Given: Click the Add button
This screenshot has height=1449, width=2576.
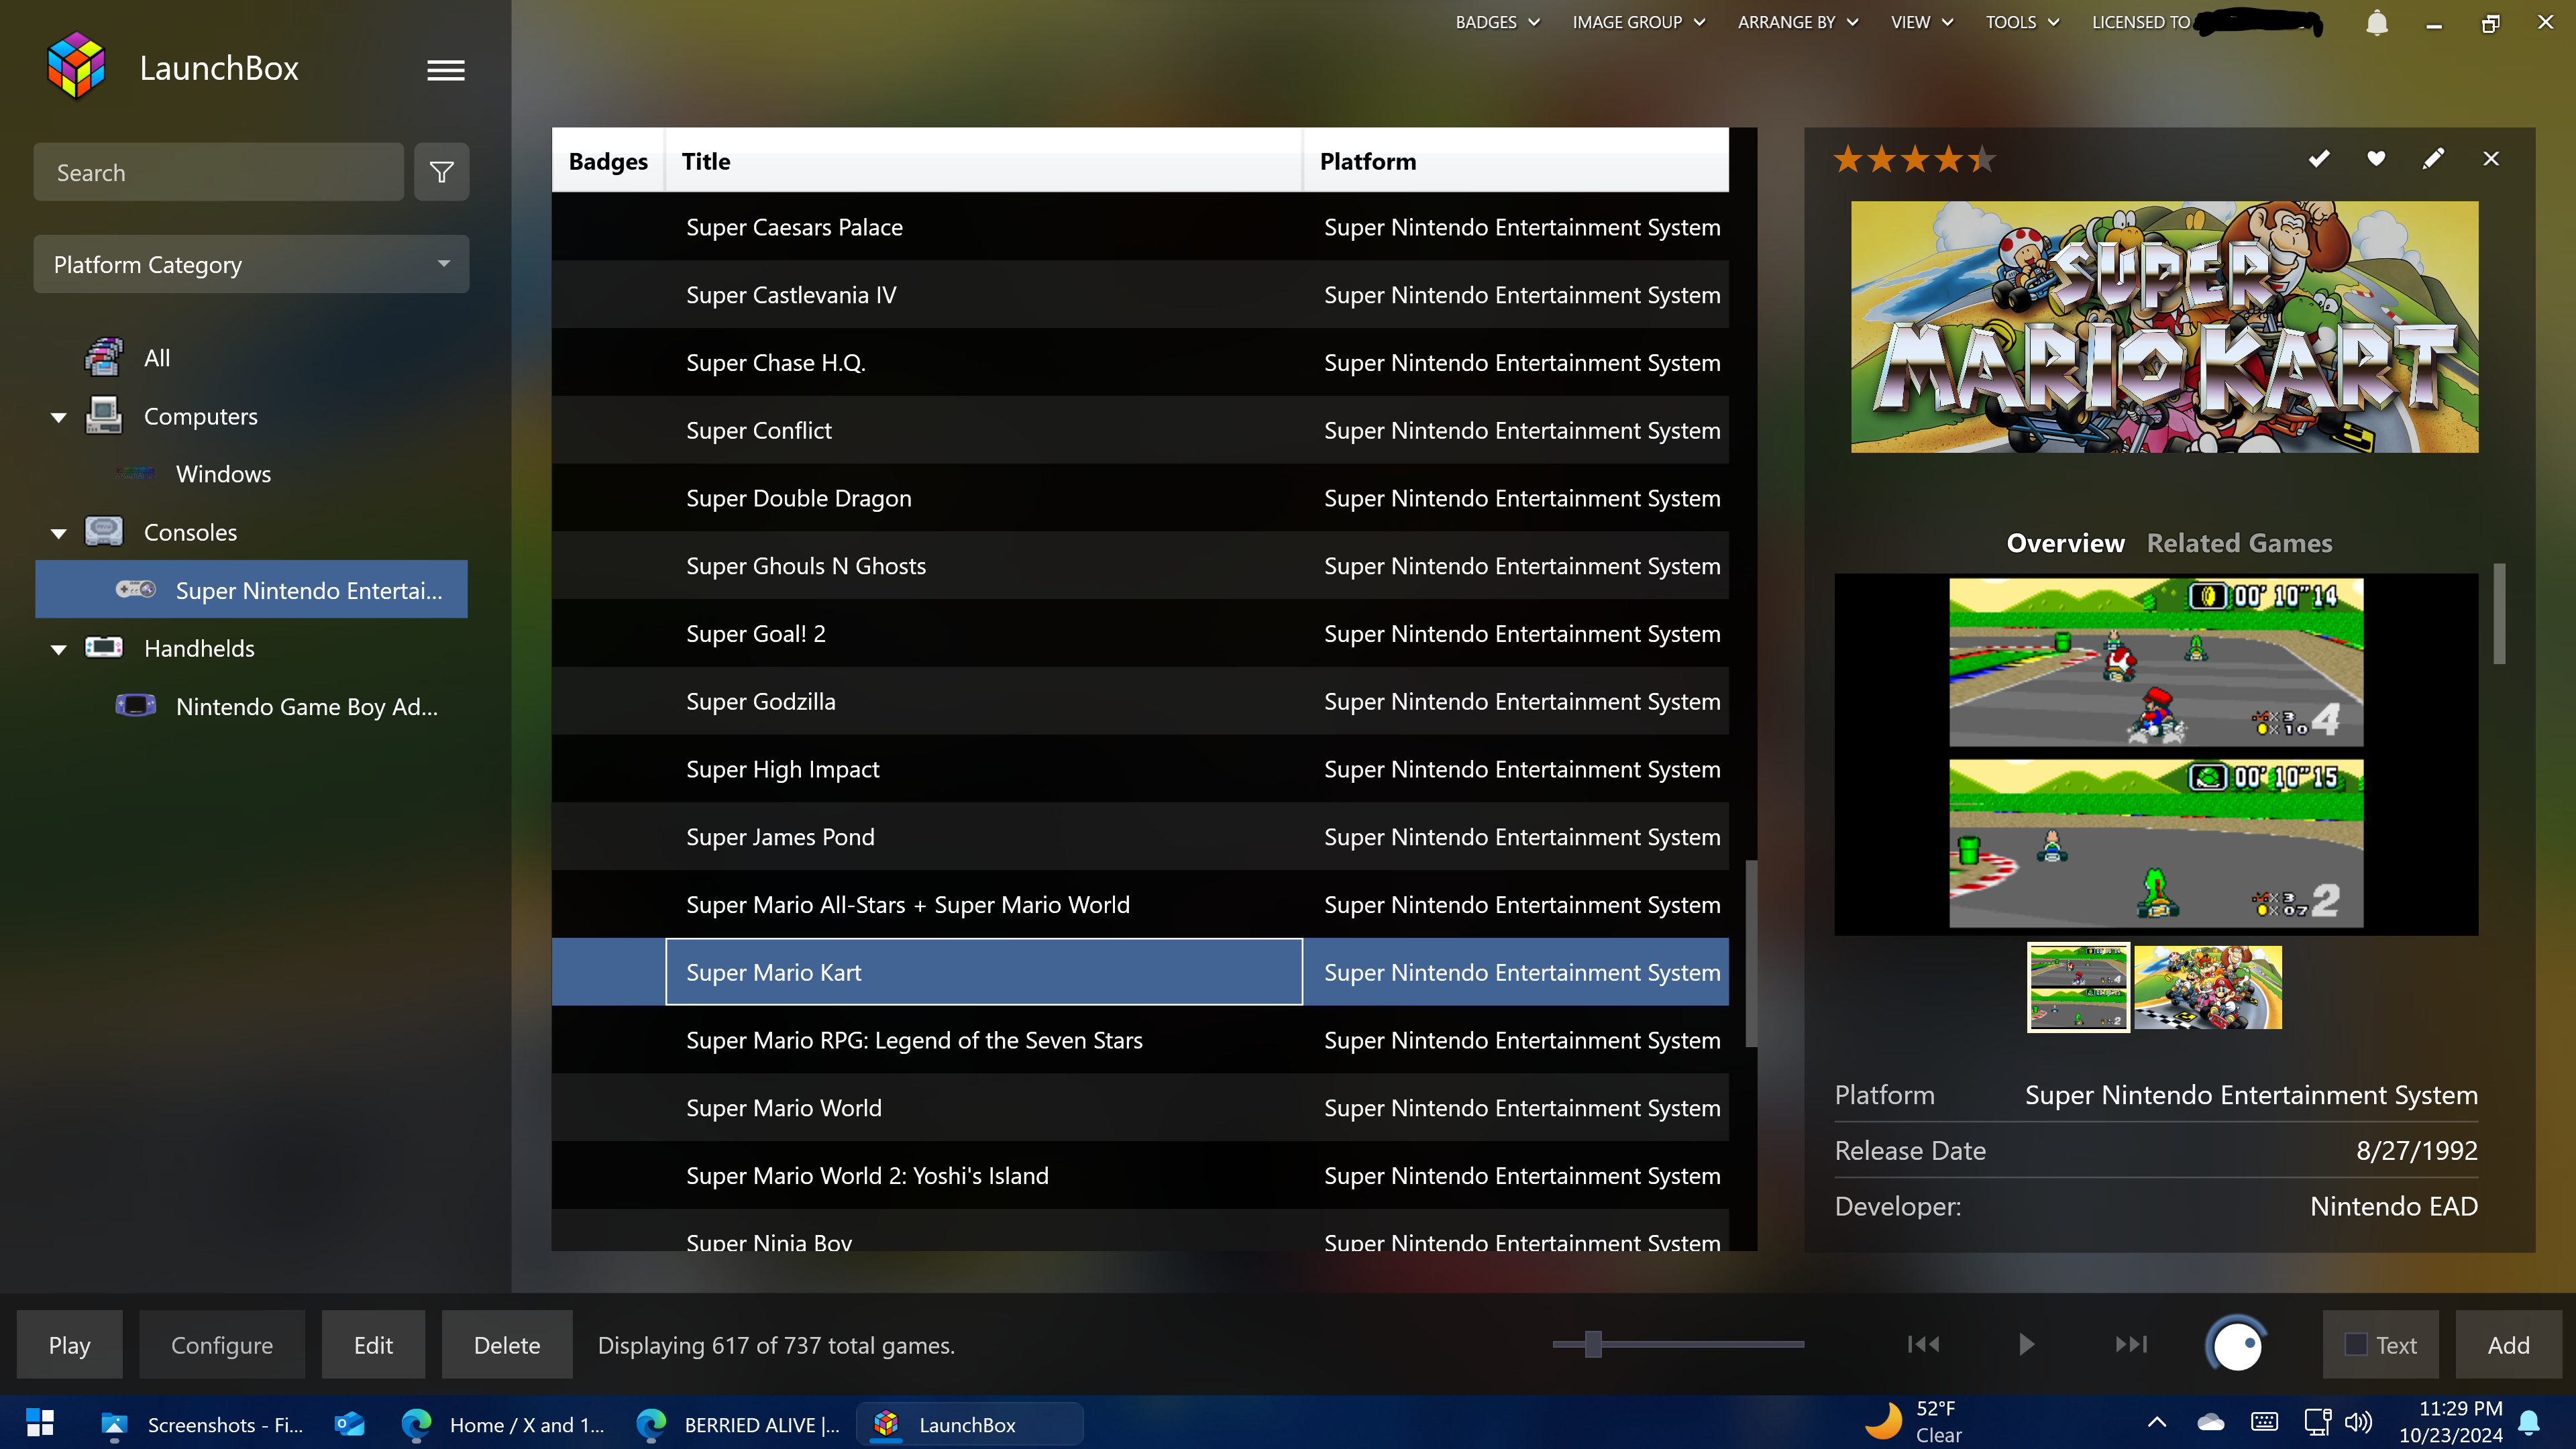Looking at the screenshot, I should pos(2508,1344).
